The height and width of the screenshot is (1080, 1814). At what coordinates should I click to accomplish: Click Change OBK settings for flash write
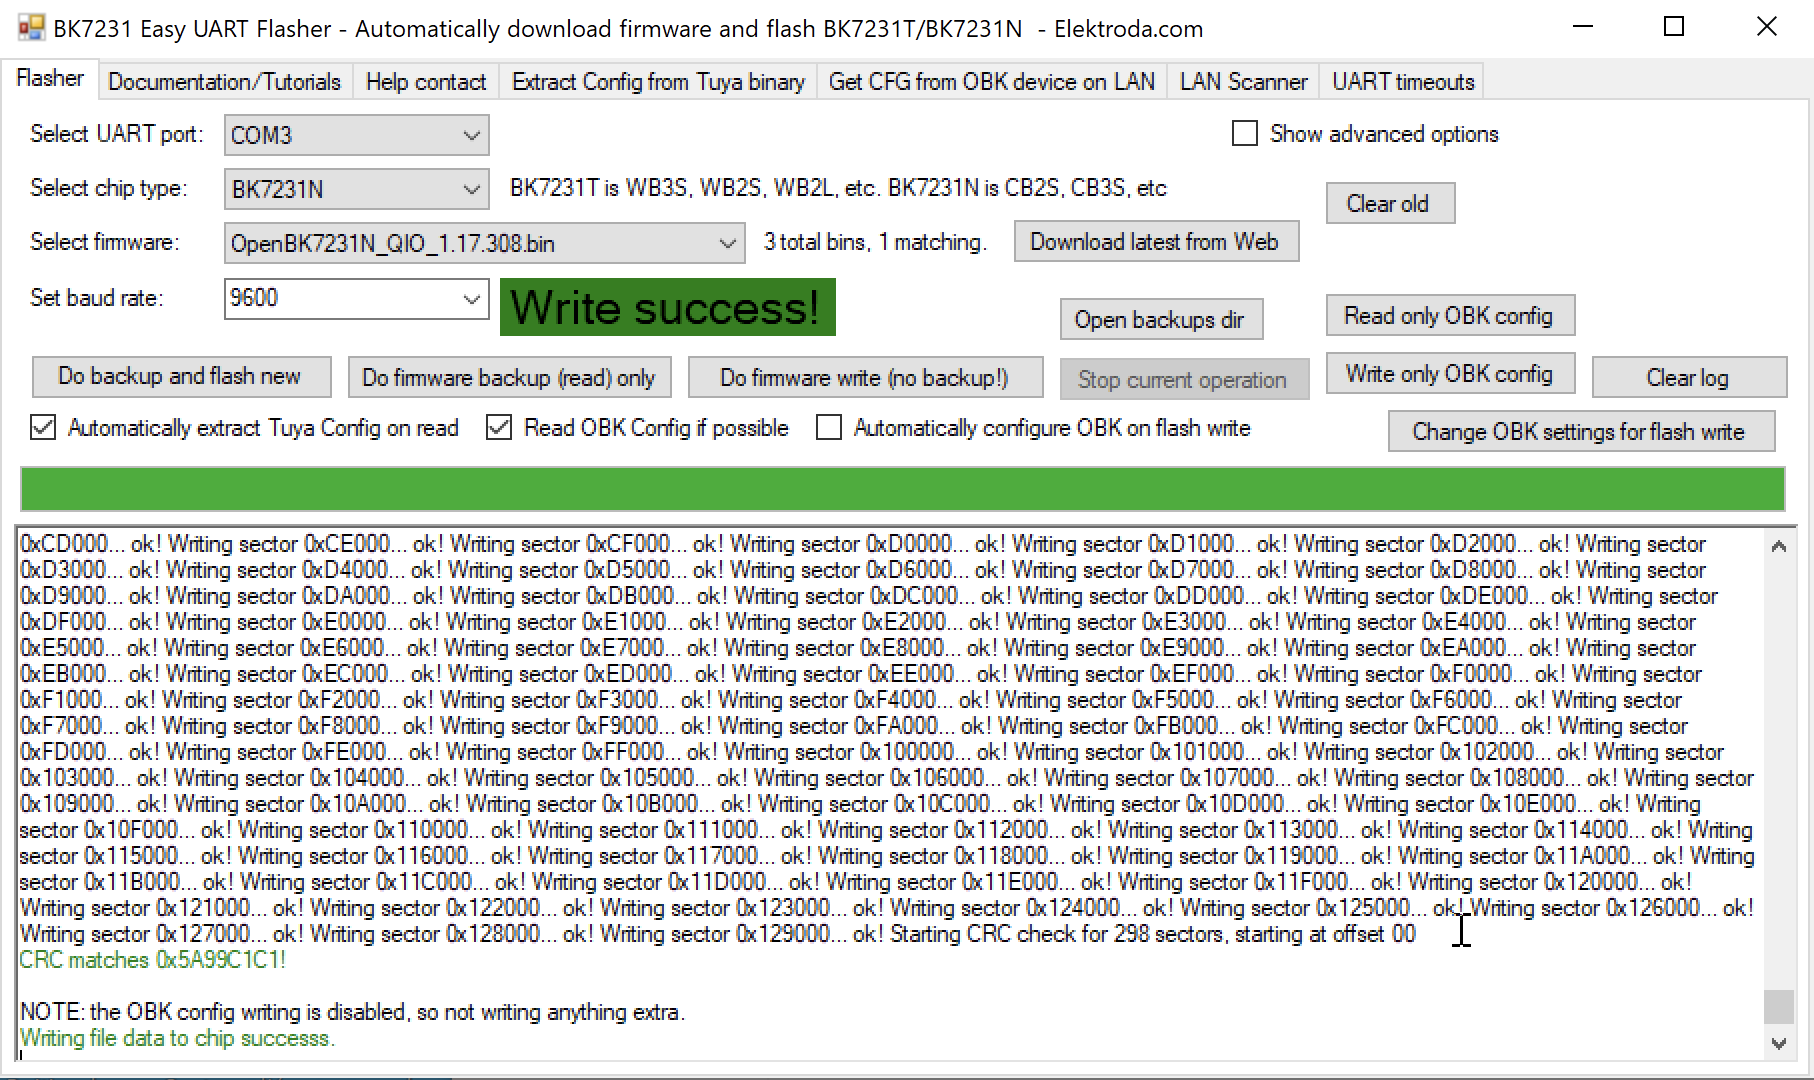click(1581, 431)
